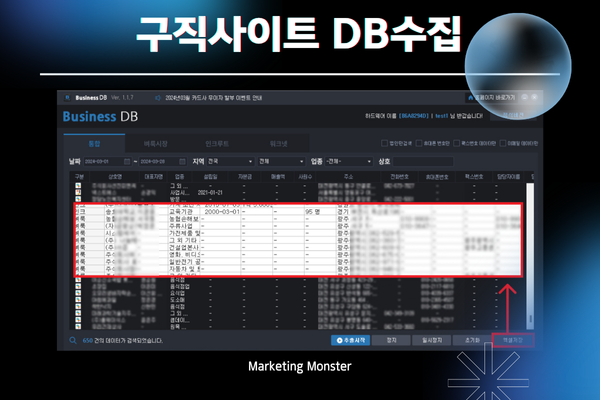600x400 pixels.
Task: Click the 650 result count in status bar
Action: pyautogui.click(x=88, y=340)
